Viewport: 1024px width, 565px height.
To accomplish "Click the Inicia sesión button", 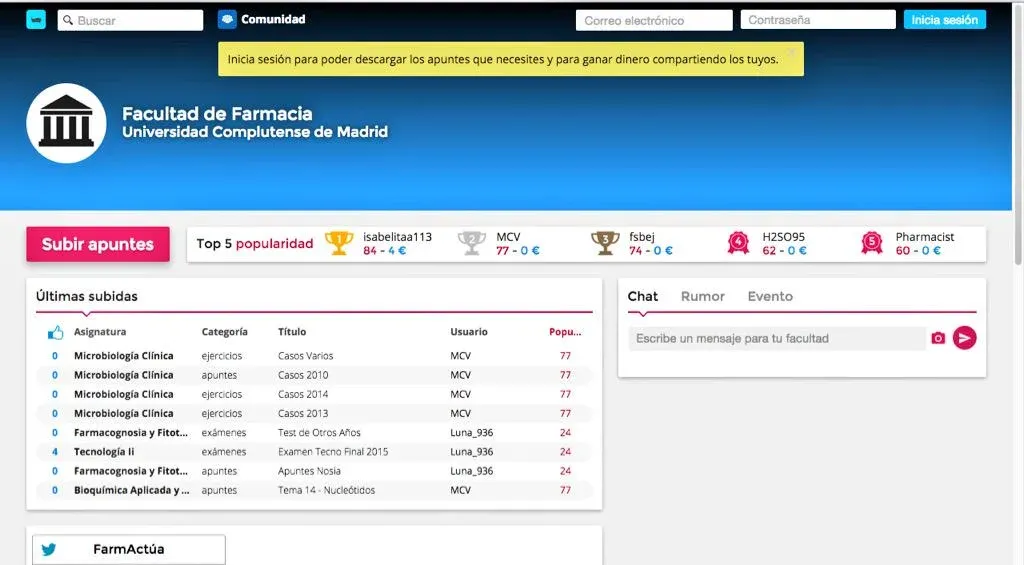I will click(944, 20).
